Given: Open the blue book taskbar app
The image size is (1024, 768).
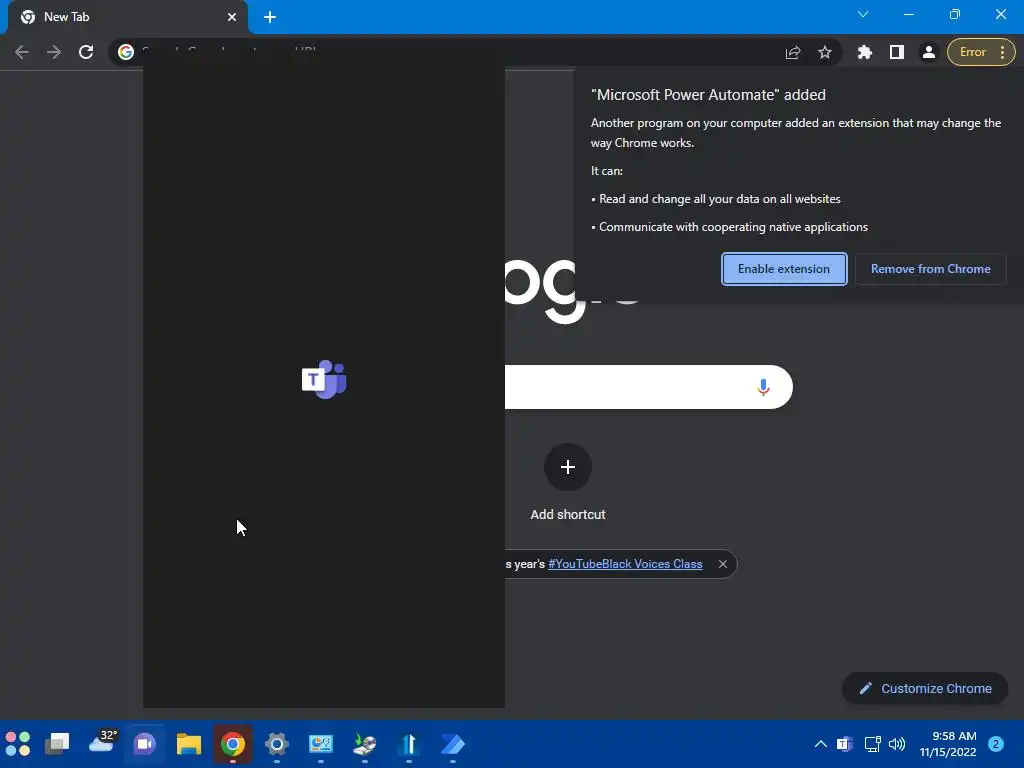Looking at the screenshot, I should pyautogui.click(x=409, y=744).
